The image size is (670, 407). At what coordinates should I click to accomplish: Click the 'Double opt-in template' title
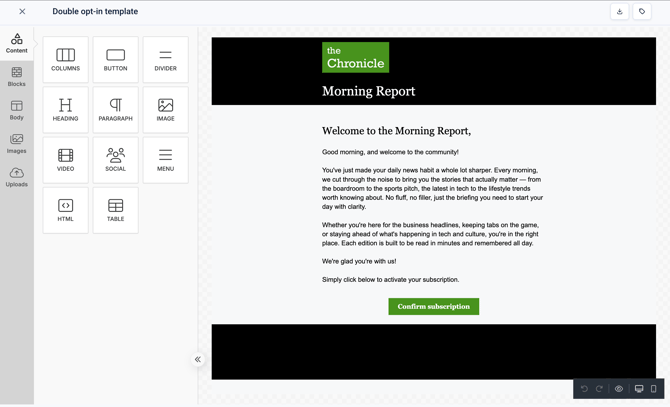[95, 12]
